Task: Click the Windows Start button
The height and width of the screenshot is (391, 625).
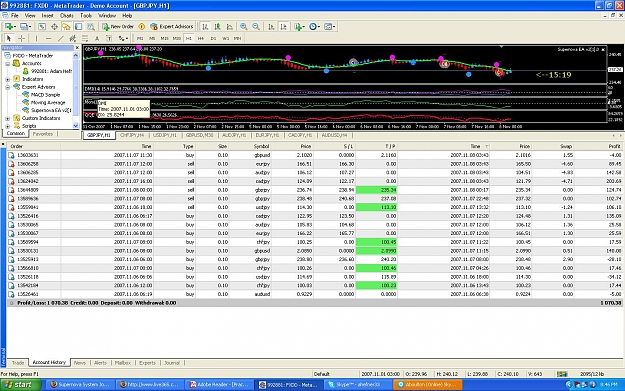Action: [x=21, y=385]
